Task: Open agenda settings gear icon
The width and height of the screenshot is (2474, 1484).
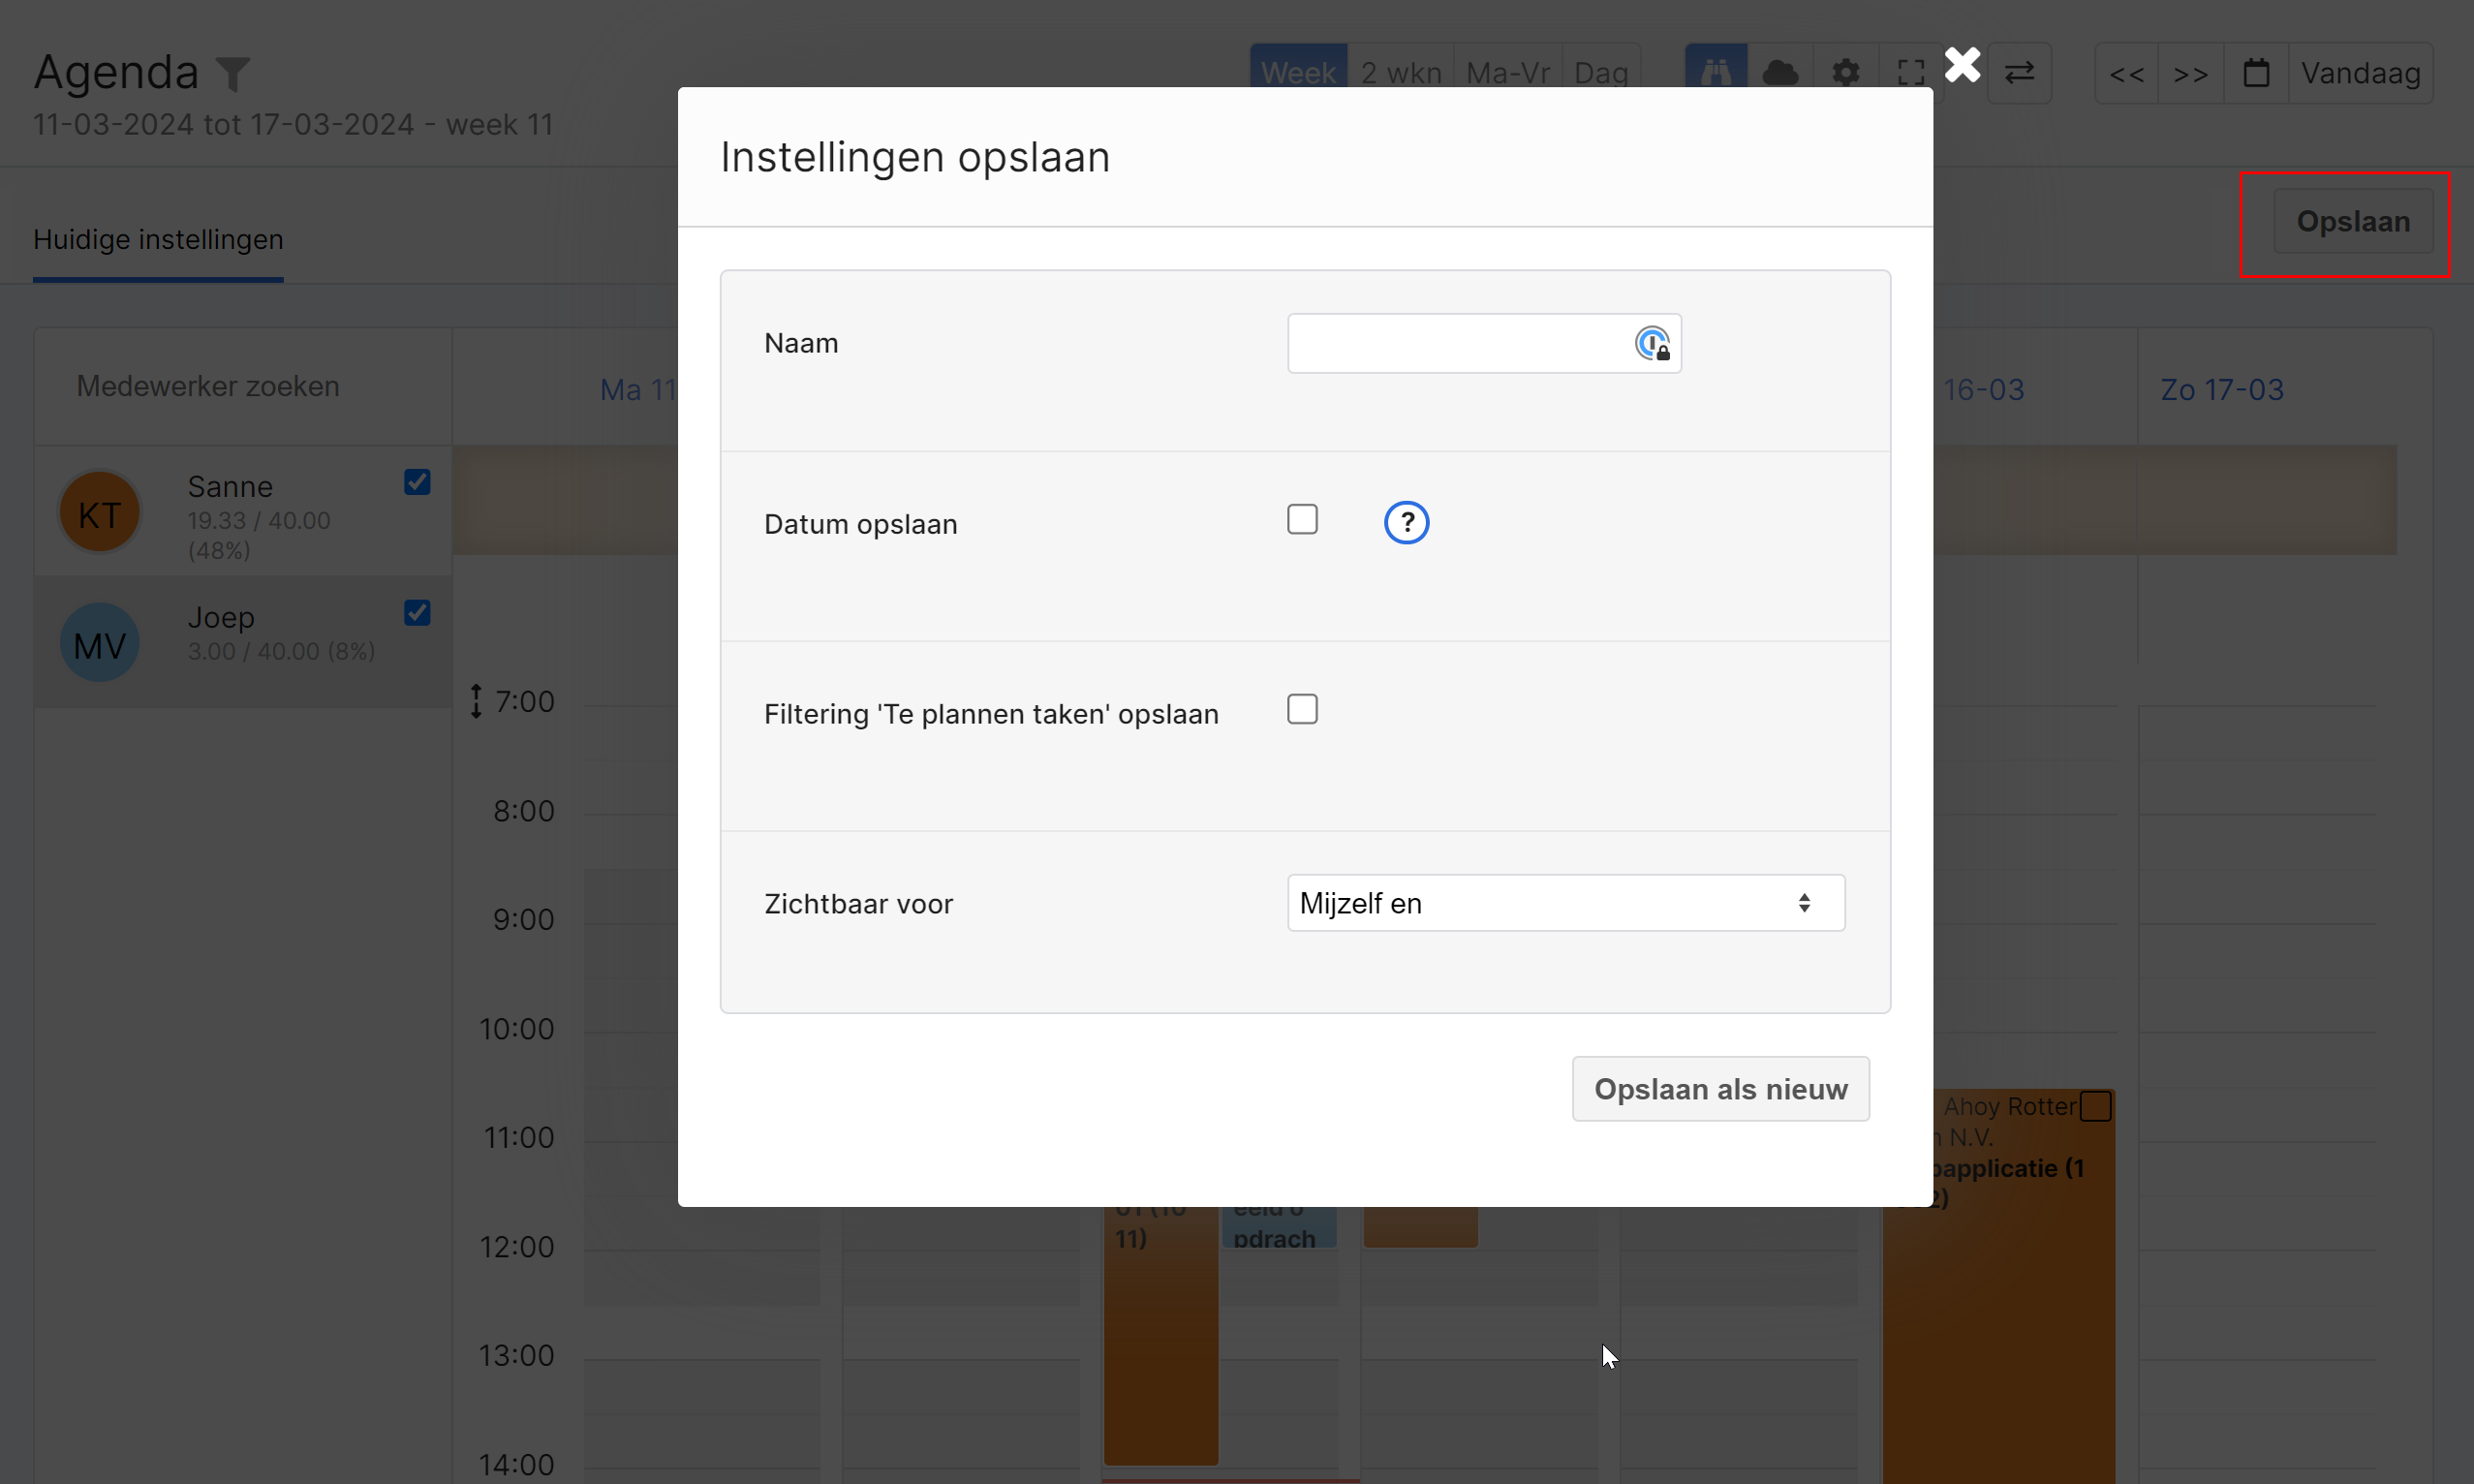Action: tap(1845, 72)
